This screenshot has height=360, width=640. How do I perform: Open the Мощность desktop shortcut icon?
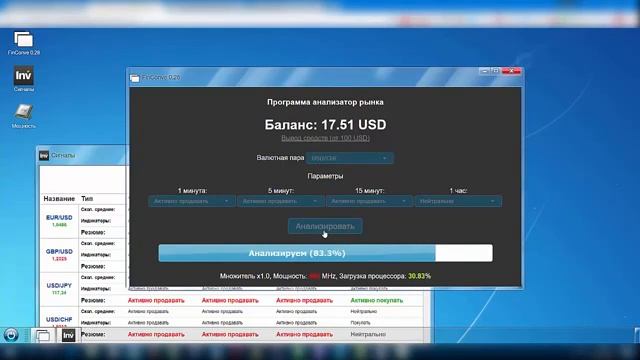[24, 116]
